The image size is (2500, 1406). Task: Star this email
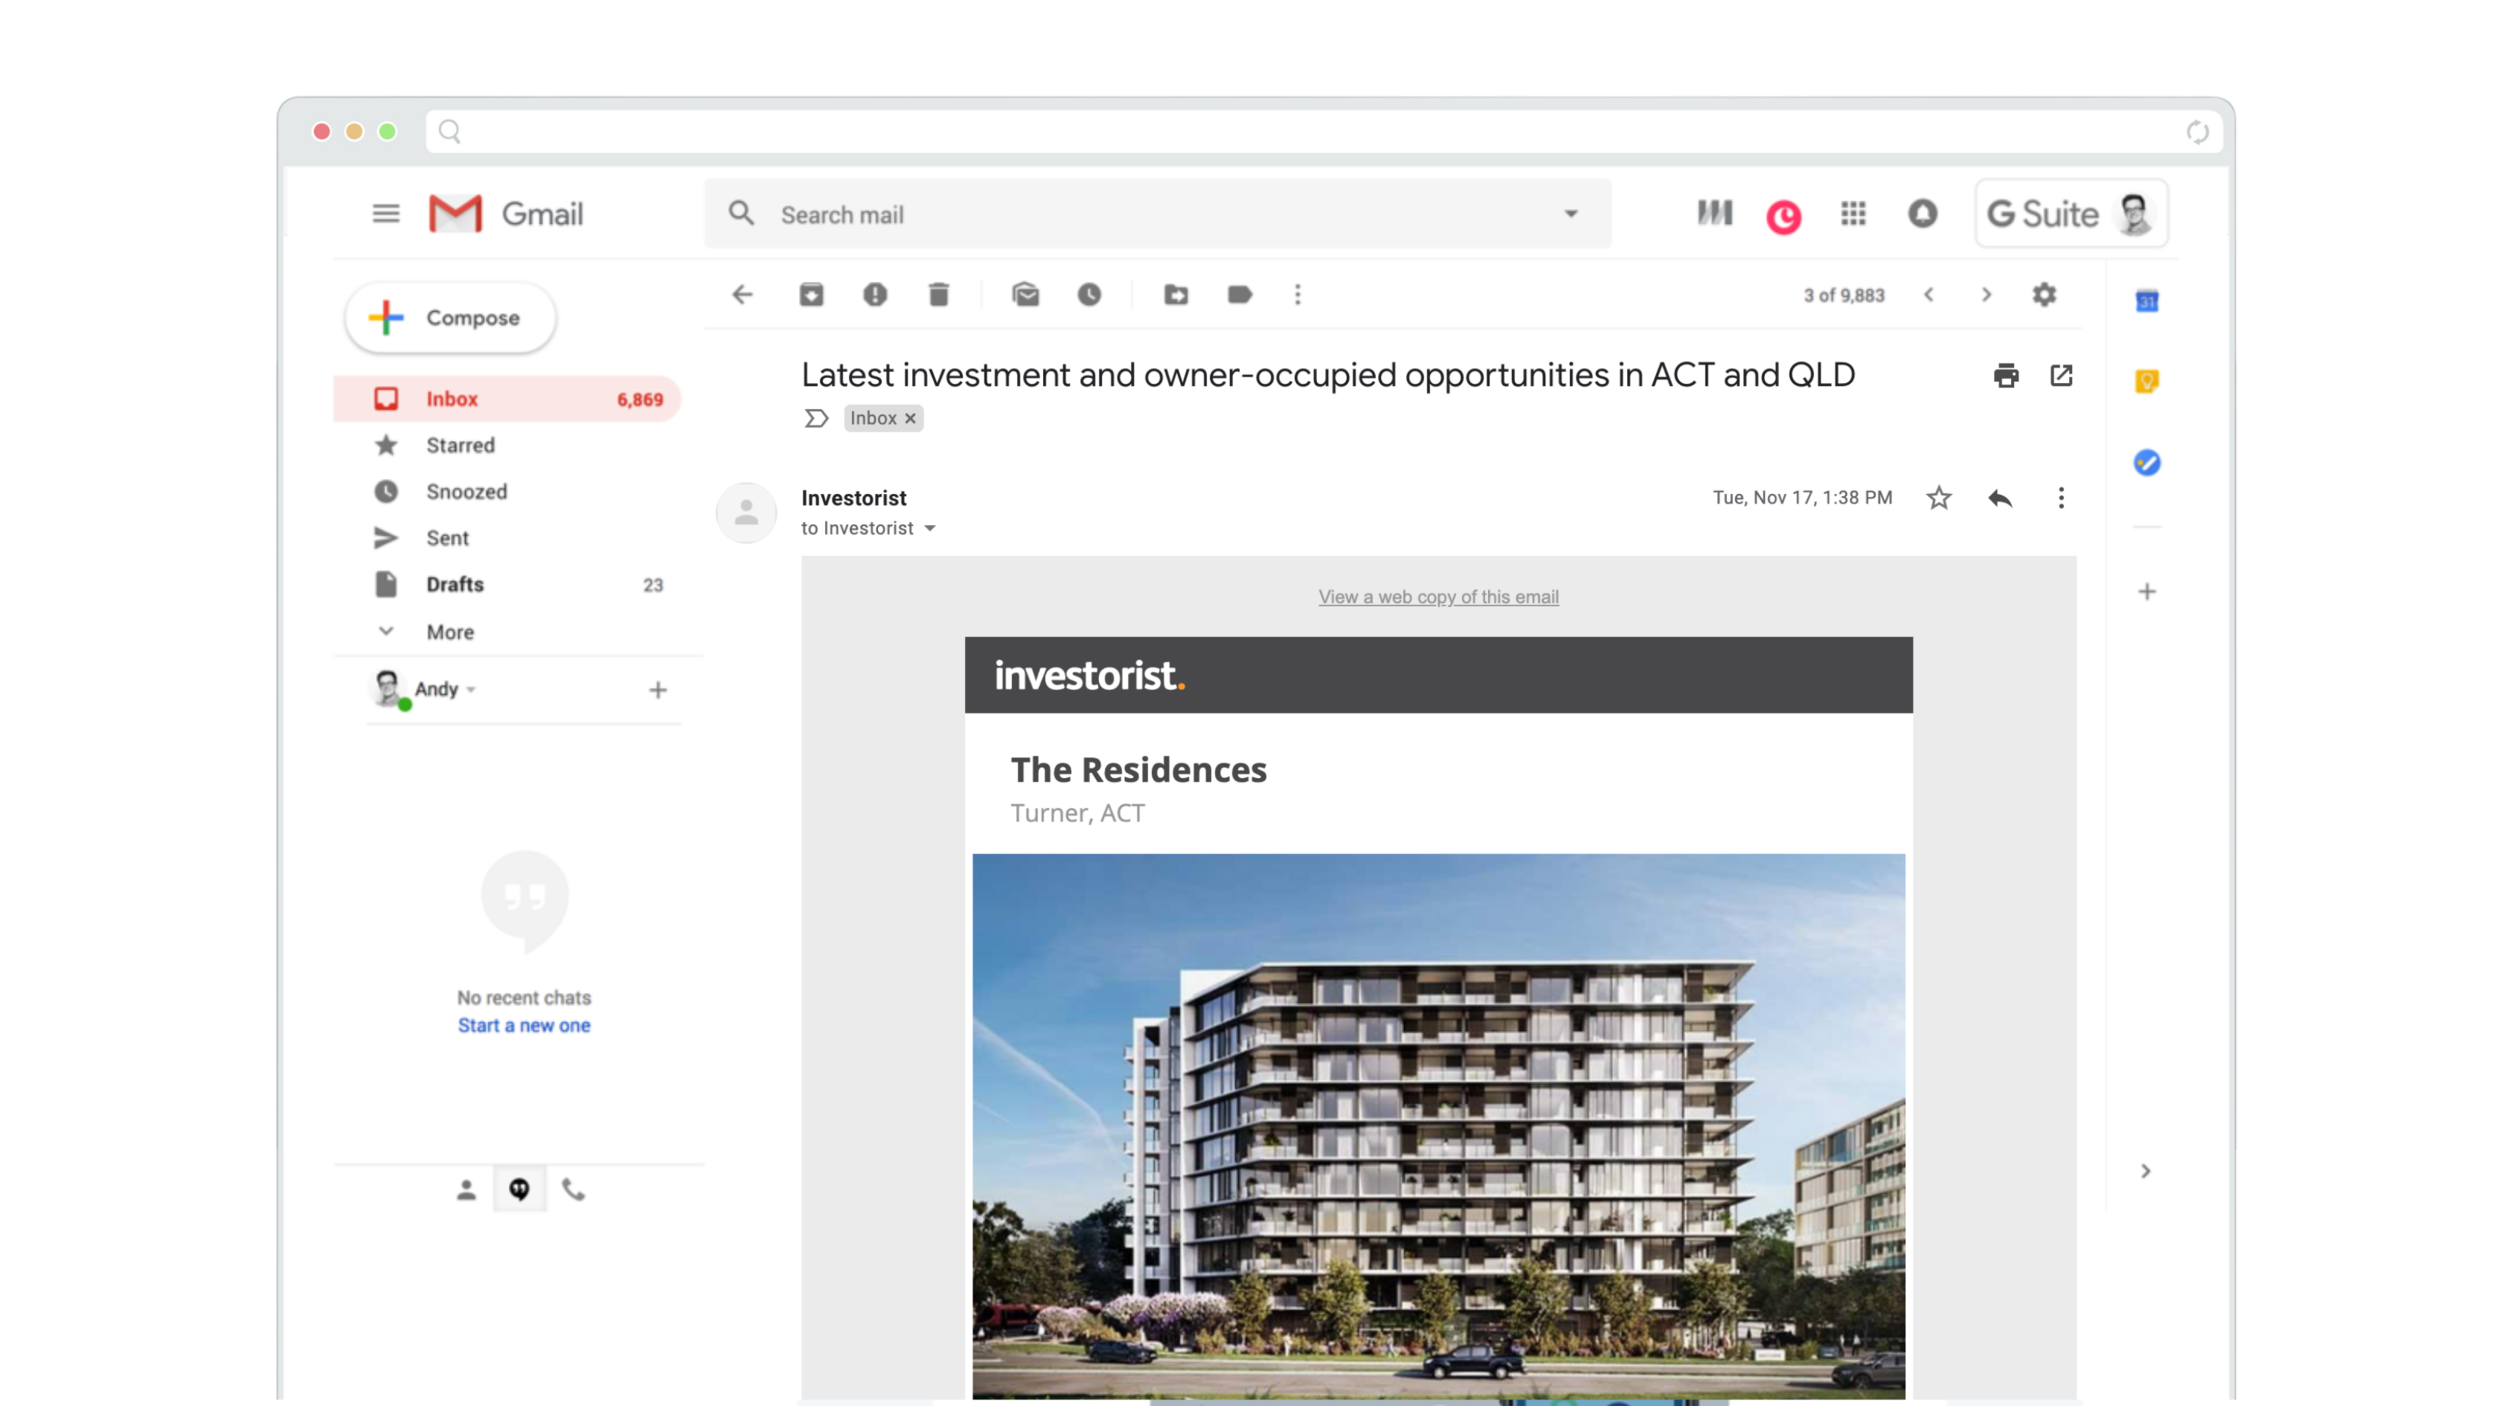(x=1938, y=497)
